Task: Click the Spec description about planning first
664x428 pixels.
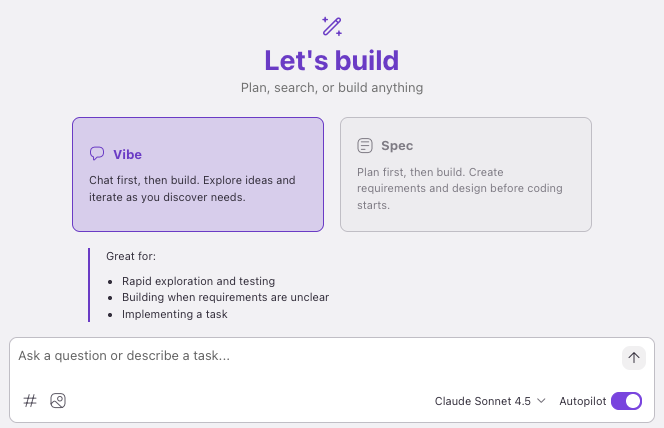Action: (x=460, y=188)
